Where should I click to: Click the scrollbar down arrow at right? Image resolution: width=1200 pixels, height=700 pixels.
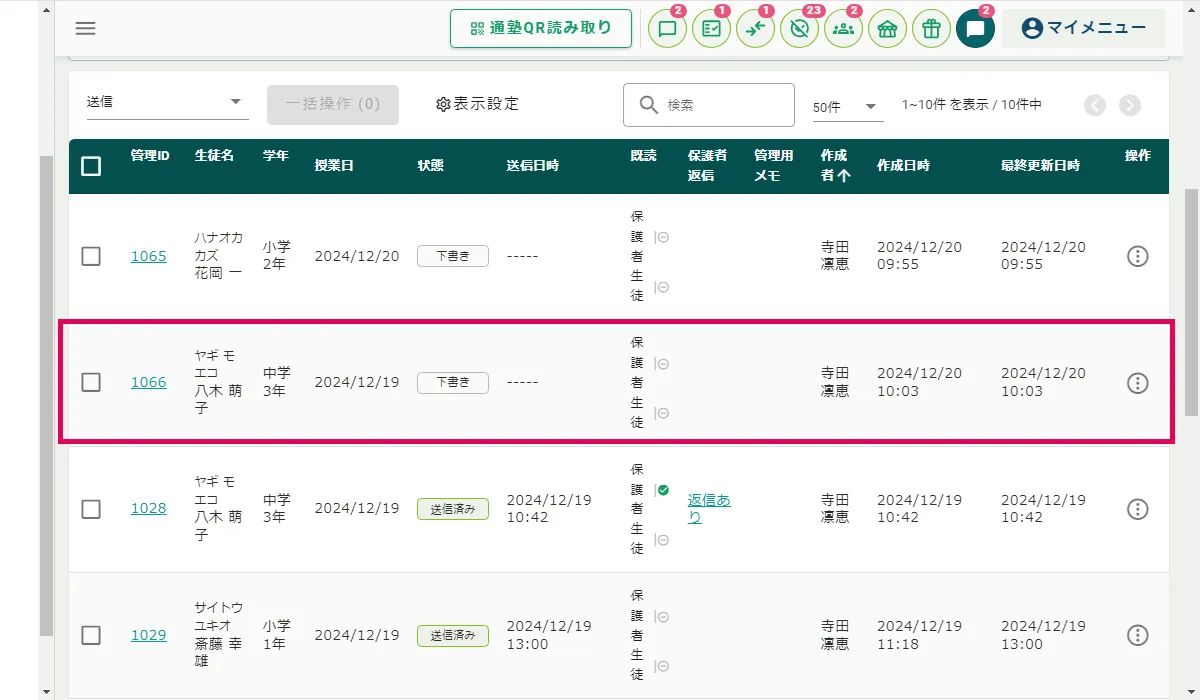1191,690
